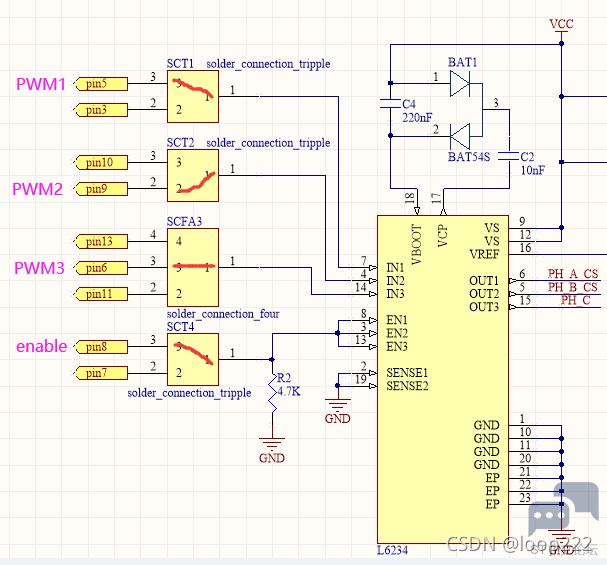Click the magenta enable annotation

point(41,347)
